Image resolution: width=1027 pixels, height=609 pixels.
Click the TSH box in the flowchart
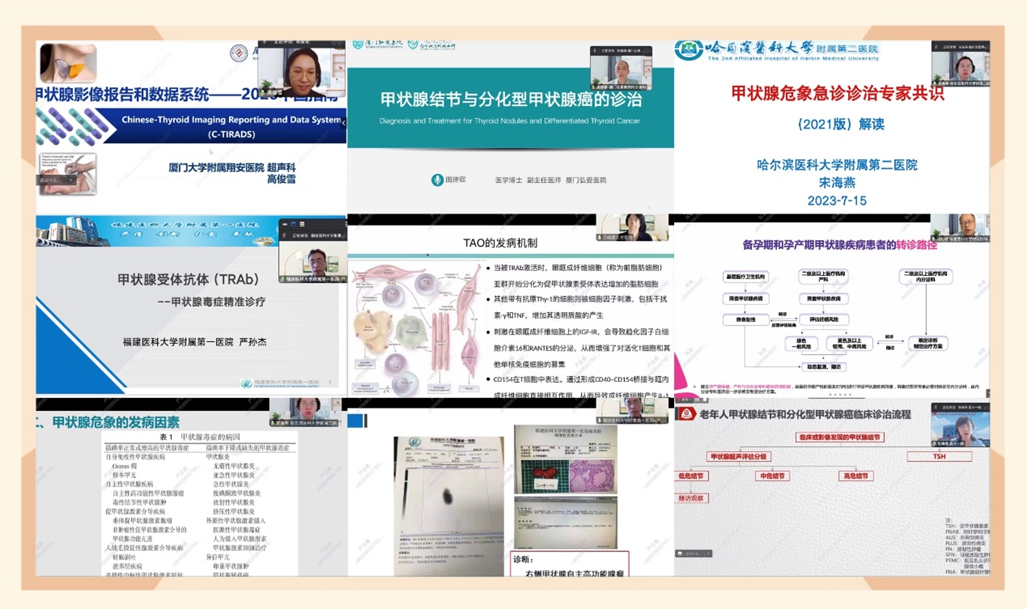pos(938,456)
